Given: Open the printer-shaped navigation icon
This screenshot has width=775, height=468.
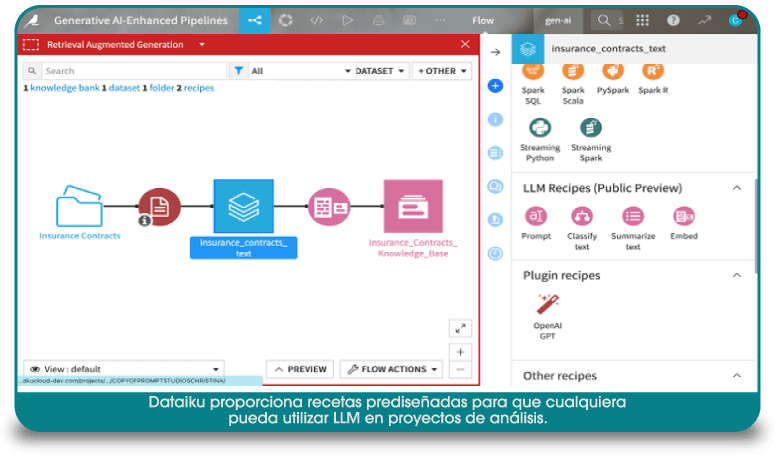Looking at the screenshot, I should [x=379, y=20].
